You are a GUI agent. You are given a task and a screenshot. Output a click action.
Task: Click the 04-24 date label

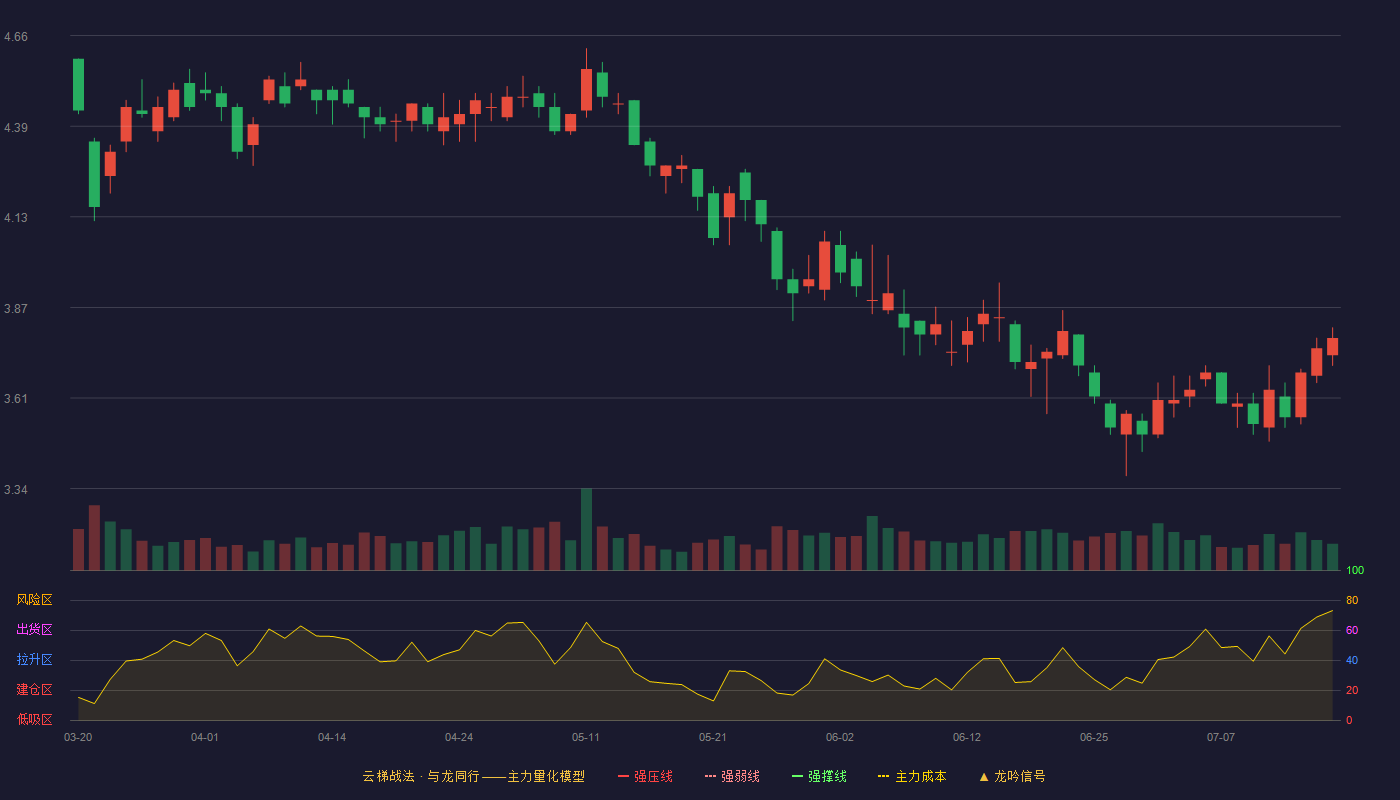(459, 737)
